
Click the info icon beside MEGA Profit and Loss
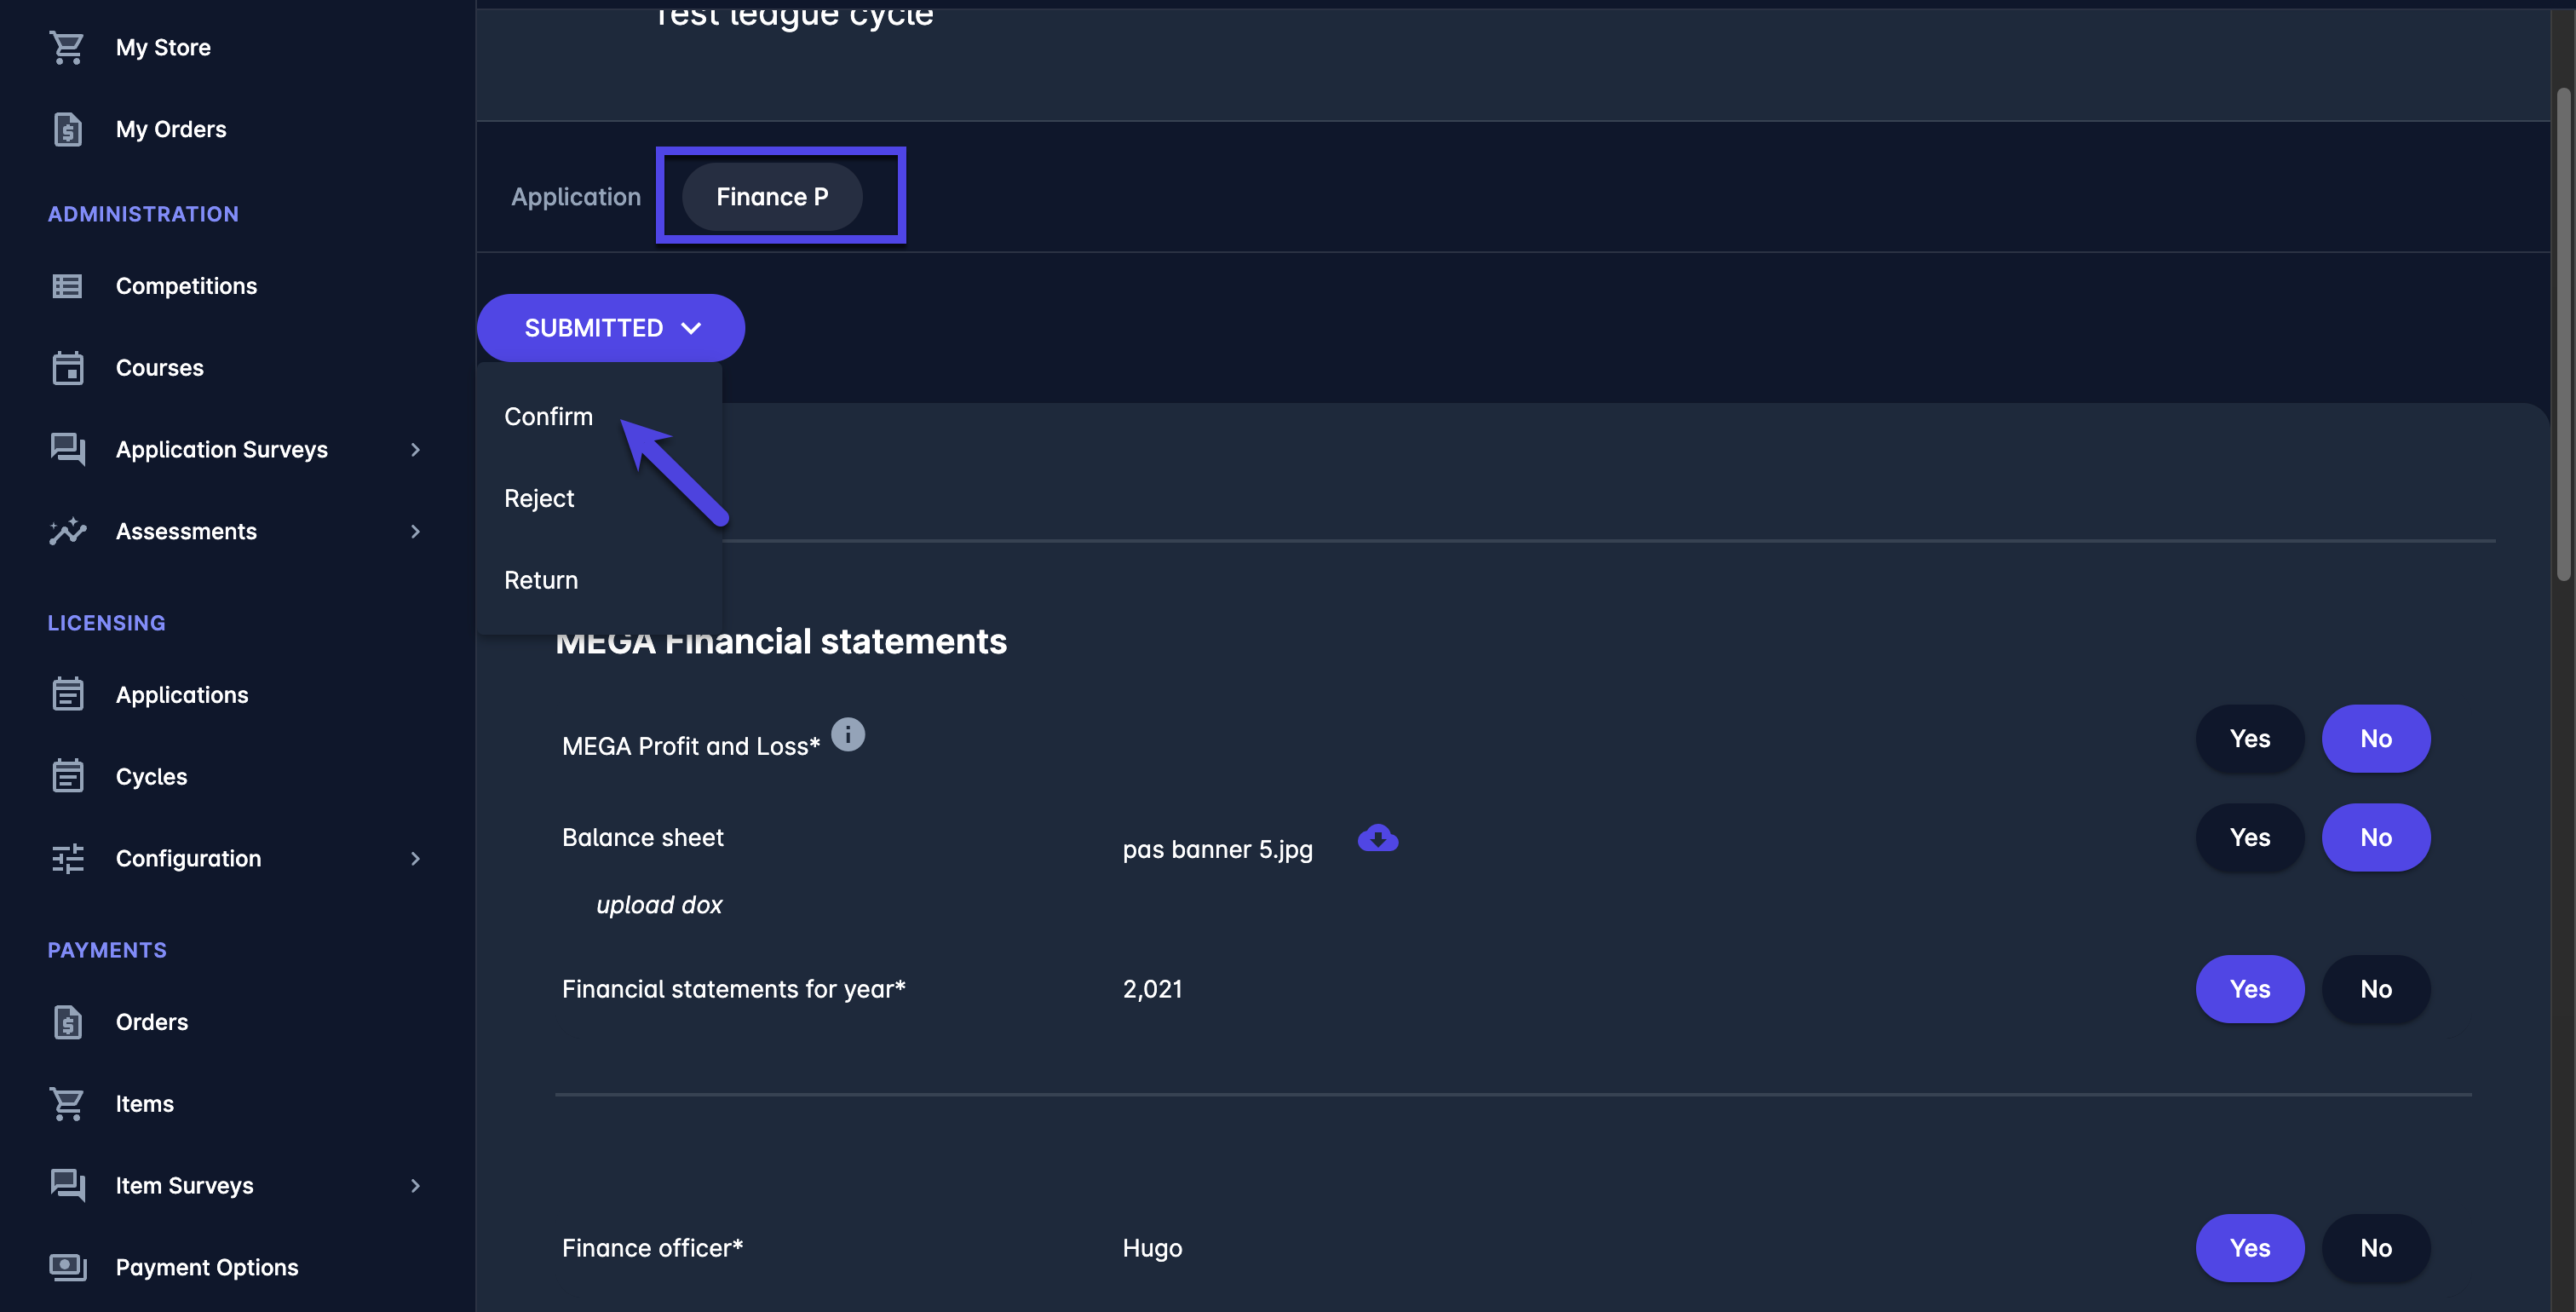[x=847, y=735]
